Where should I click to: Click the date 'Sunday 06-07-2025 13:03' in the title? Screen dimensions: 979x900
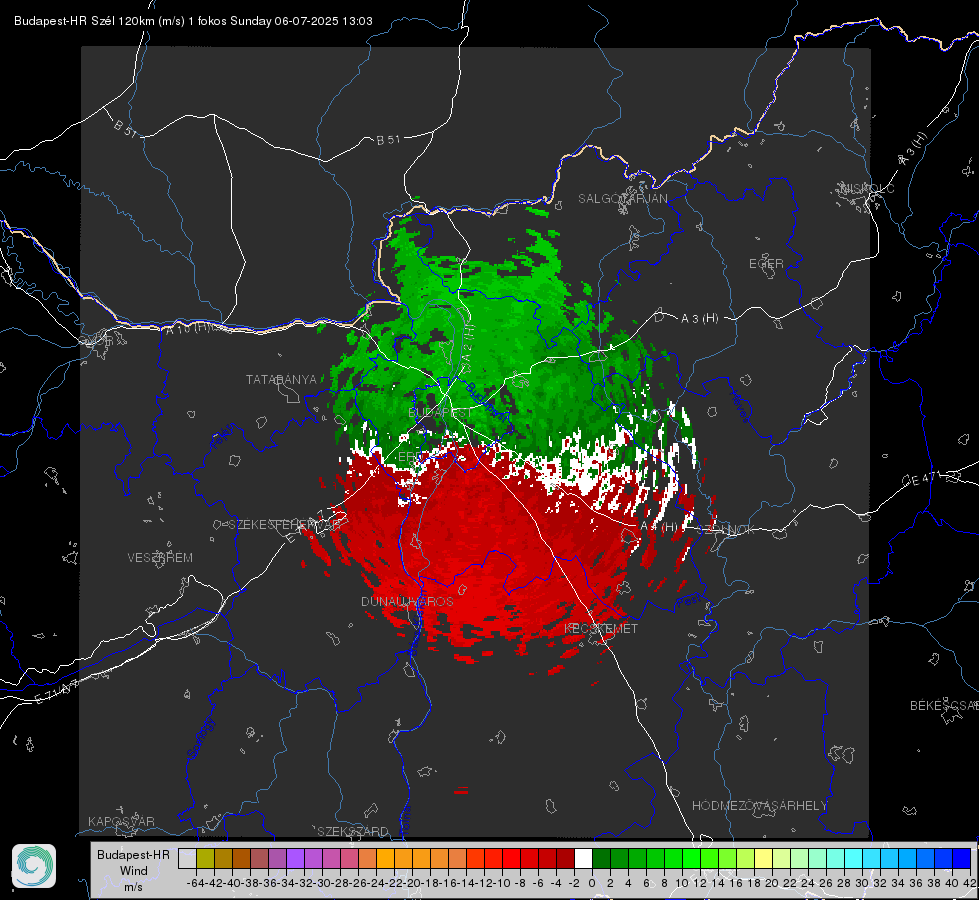point(301,21)
